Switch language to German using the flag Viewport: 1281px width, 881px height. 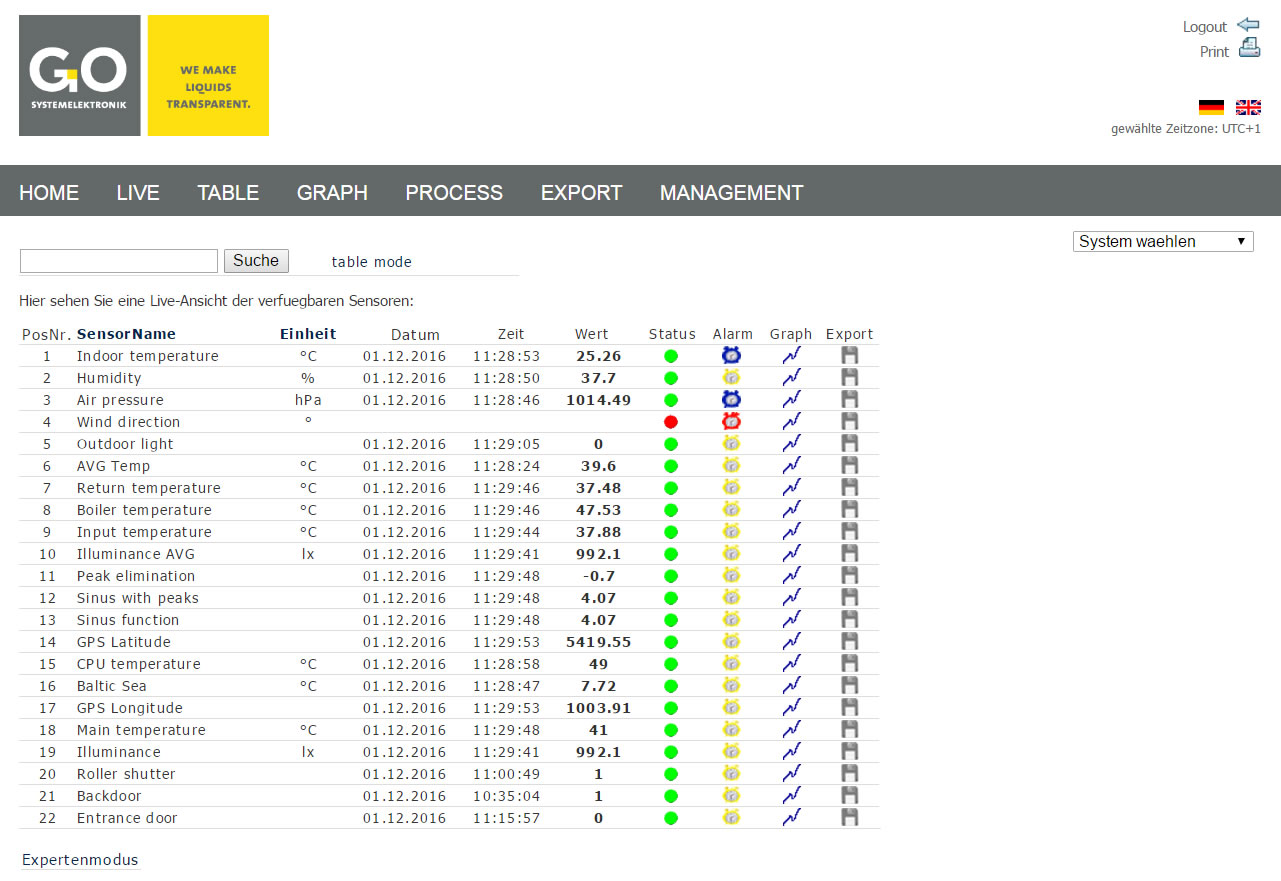pyautogui.click(x=1211, y=107)
